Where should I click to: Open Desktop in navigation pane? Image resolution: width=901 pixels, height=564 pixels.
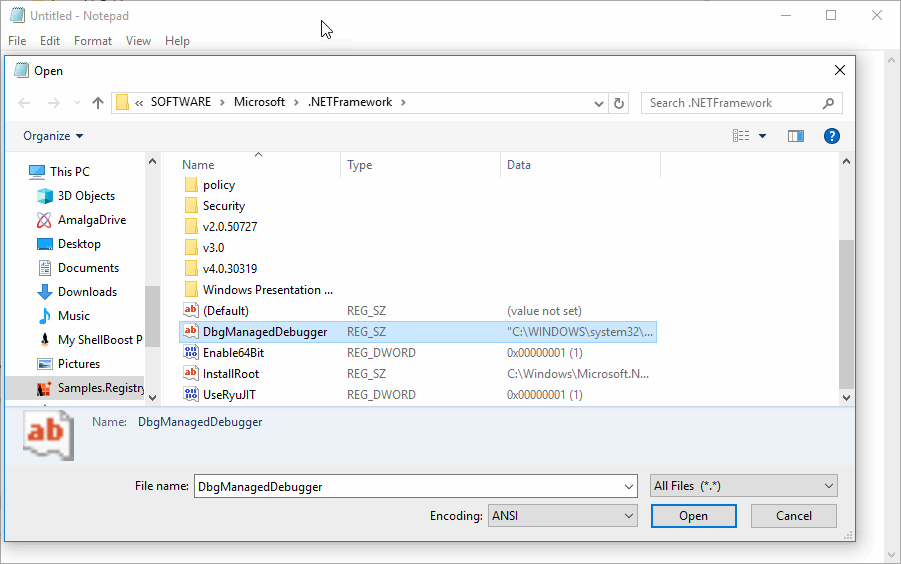[68, 244]
